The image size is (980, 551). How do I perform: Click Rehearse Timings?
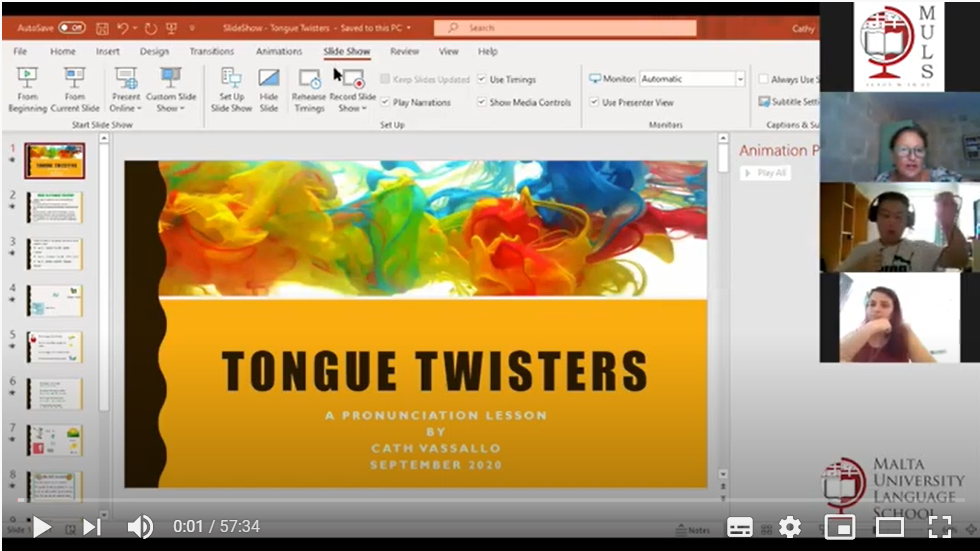(x=309, y=90)
